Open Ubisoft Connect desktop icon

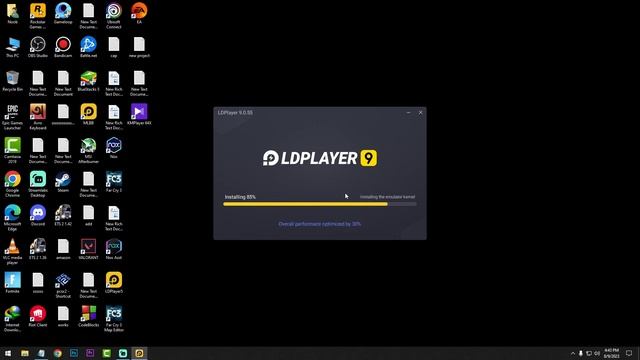click(113, 16)
